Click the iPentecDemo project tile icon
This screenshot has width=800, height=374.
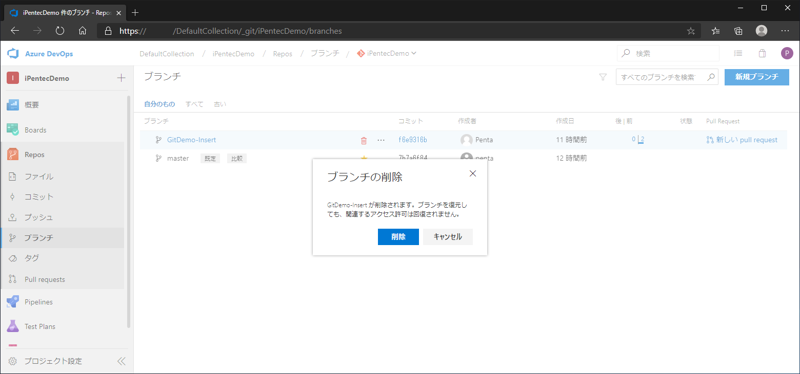pos(13,78)
